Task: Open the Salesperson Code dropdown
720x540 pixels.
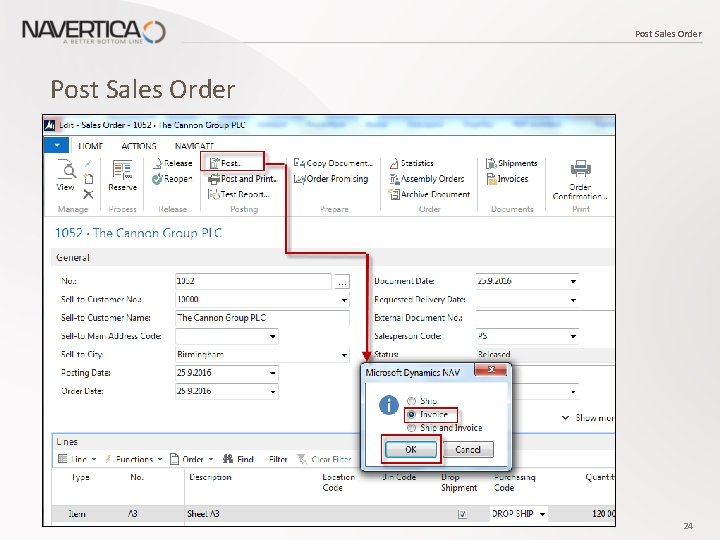Action: point(573,336)
